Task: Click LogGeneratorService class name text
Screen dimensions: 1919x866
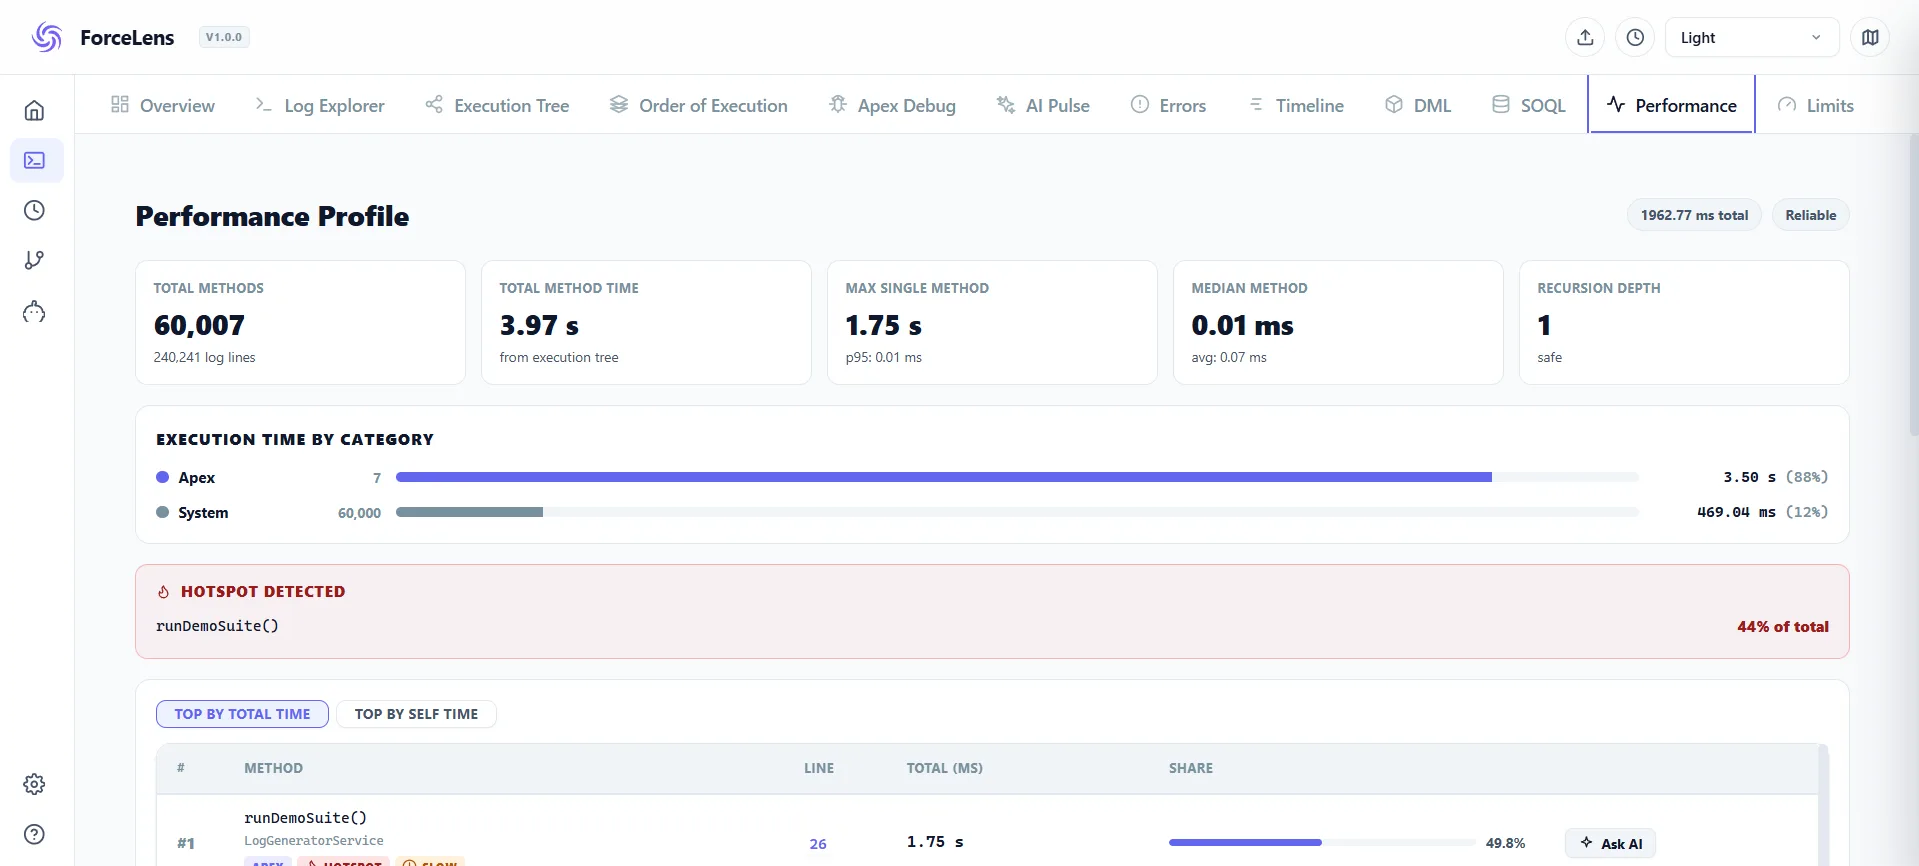Action: coord(314,841)
